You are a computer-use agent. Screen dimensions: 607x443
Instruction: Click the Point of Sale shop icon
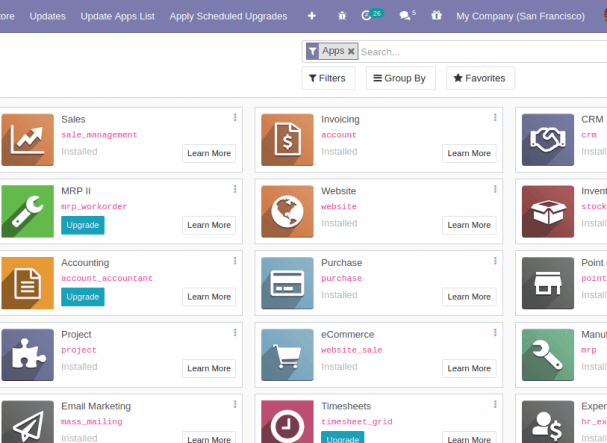(x=548, y=283)
